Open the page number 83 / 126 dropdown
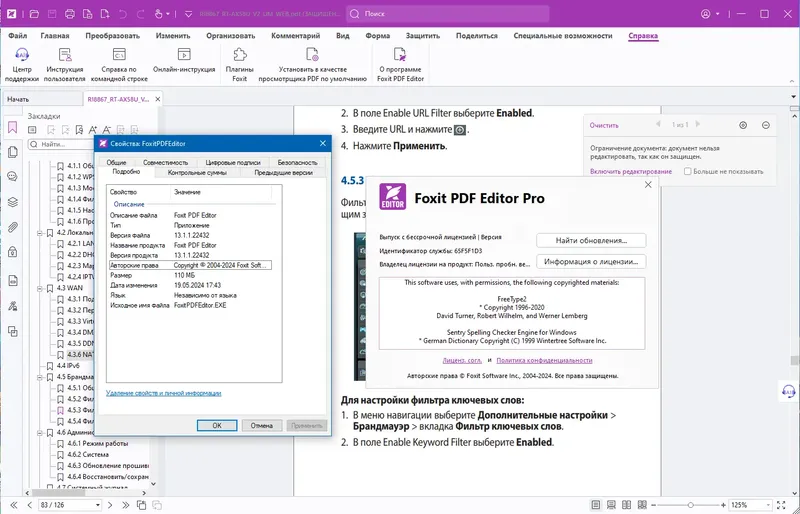Screen dimensions: 800x514 (x=97, y=505)
